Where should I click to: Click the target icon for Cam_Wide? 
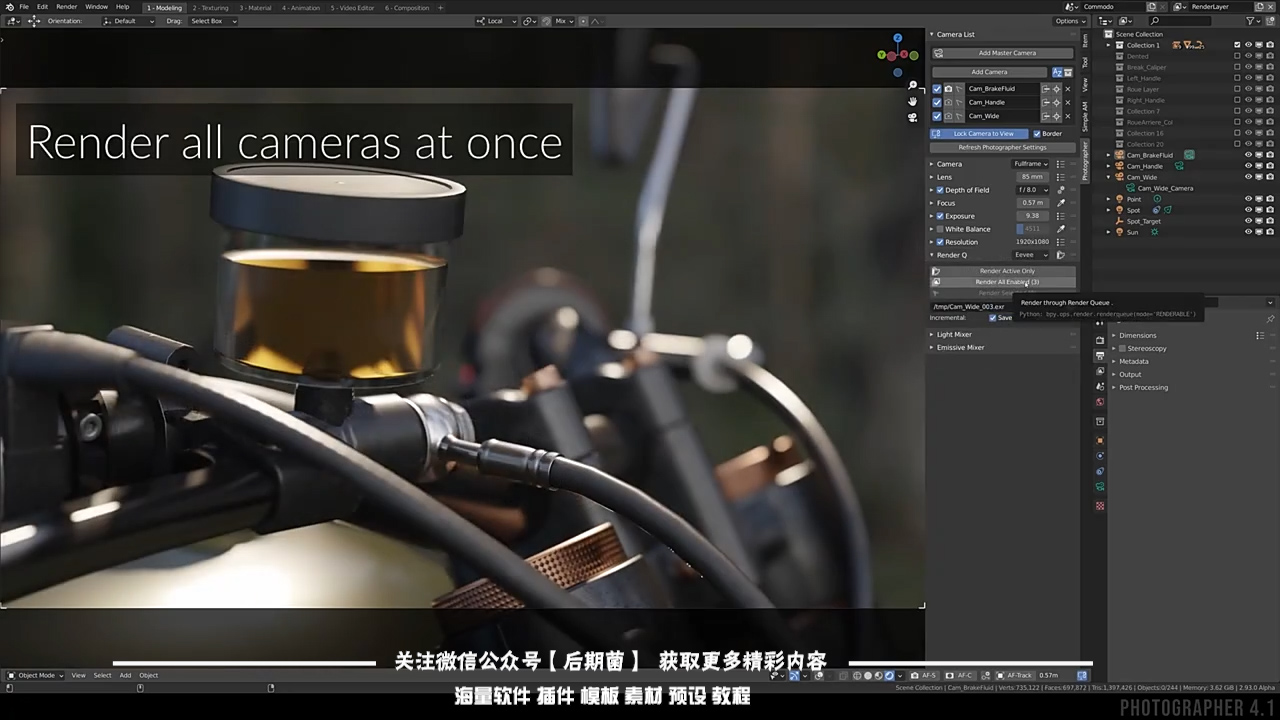(1057, 116)
